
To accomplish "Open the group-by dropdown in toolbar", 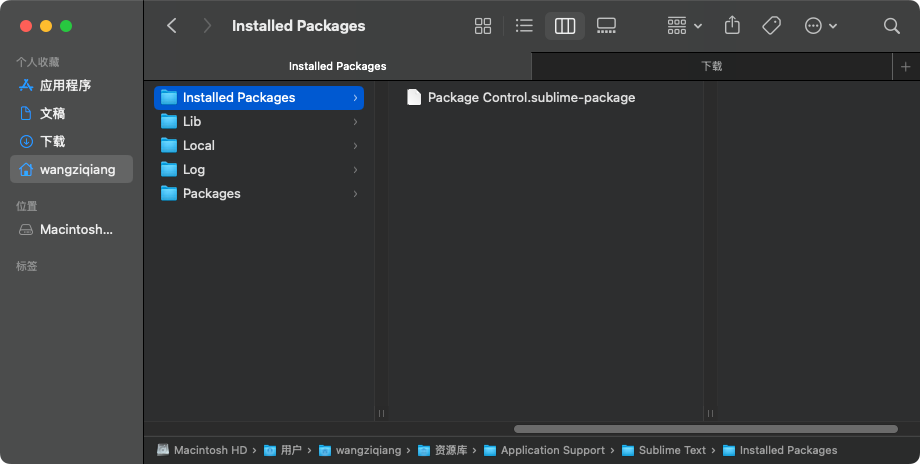I will (x=685, y=26).
